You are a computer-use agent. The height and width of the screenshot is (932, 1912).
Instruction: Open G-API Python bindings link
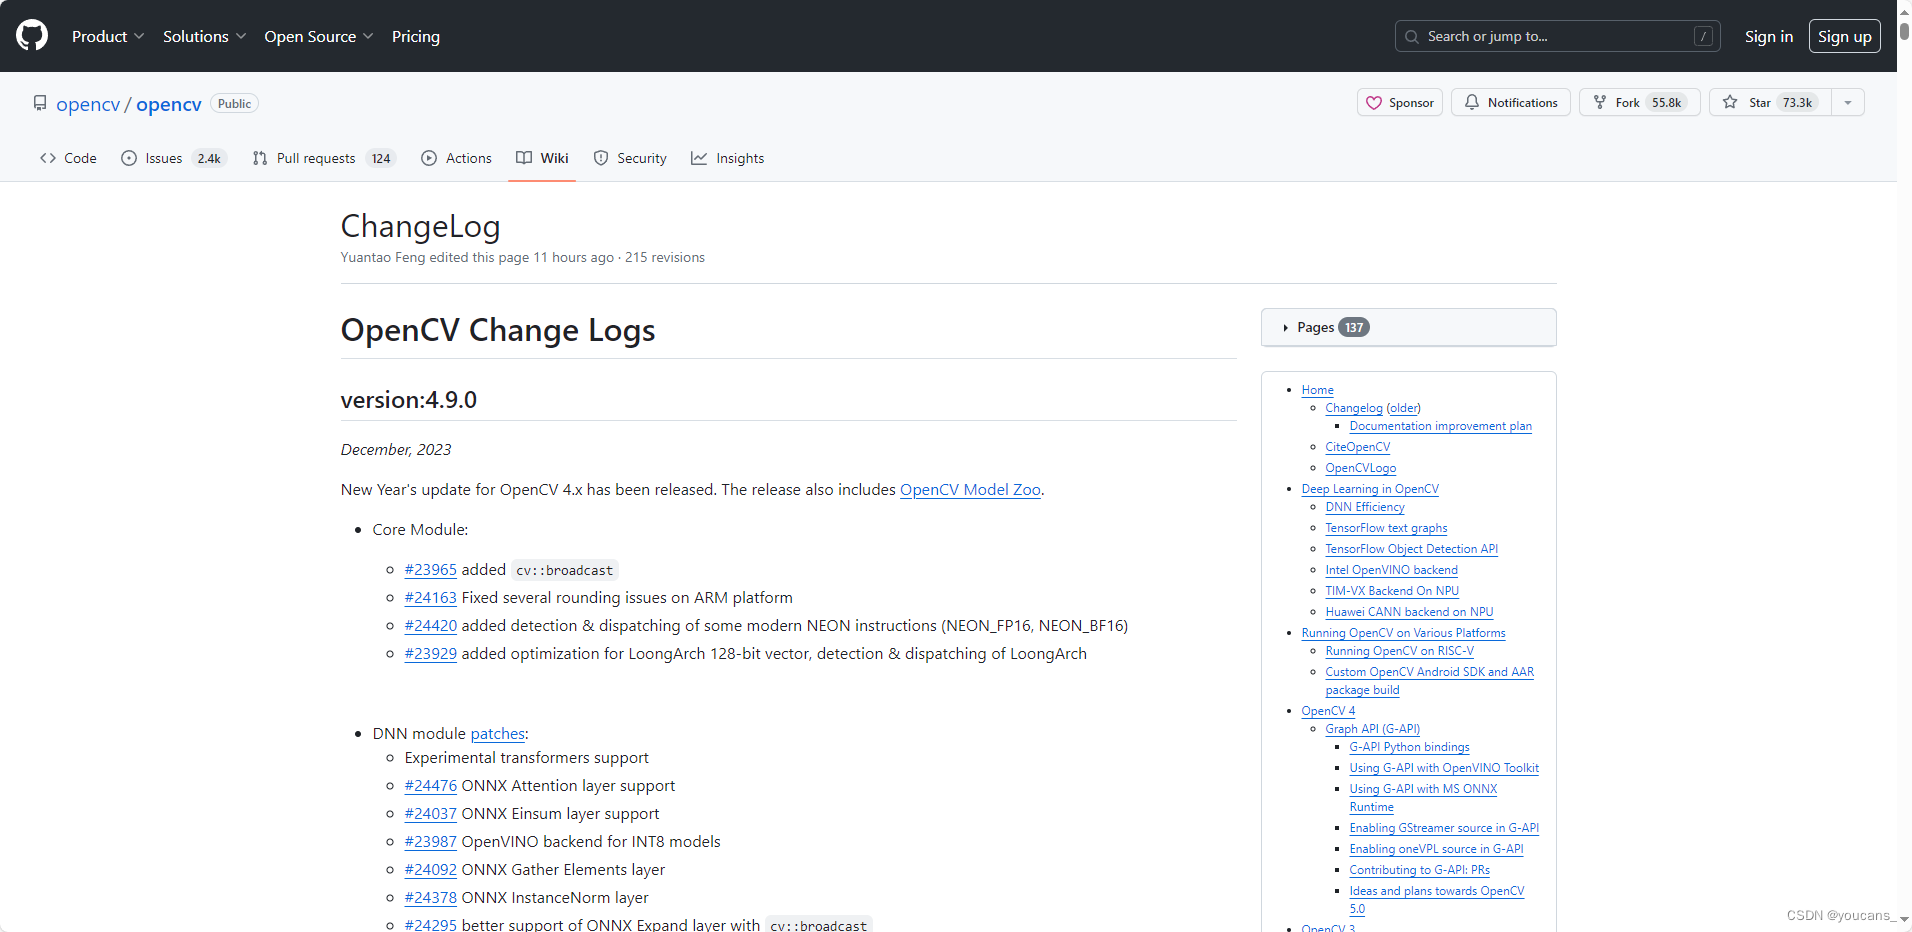click(x=1409, y=747)
